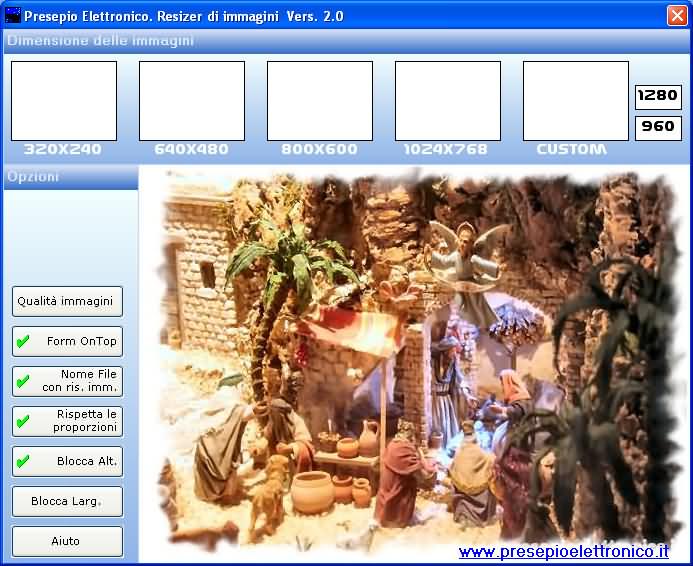Screen dimensions: 693x566
Task: Click the CUSTOM size box
Action: pos(576,101)
